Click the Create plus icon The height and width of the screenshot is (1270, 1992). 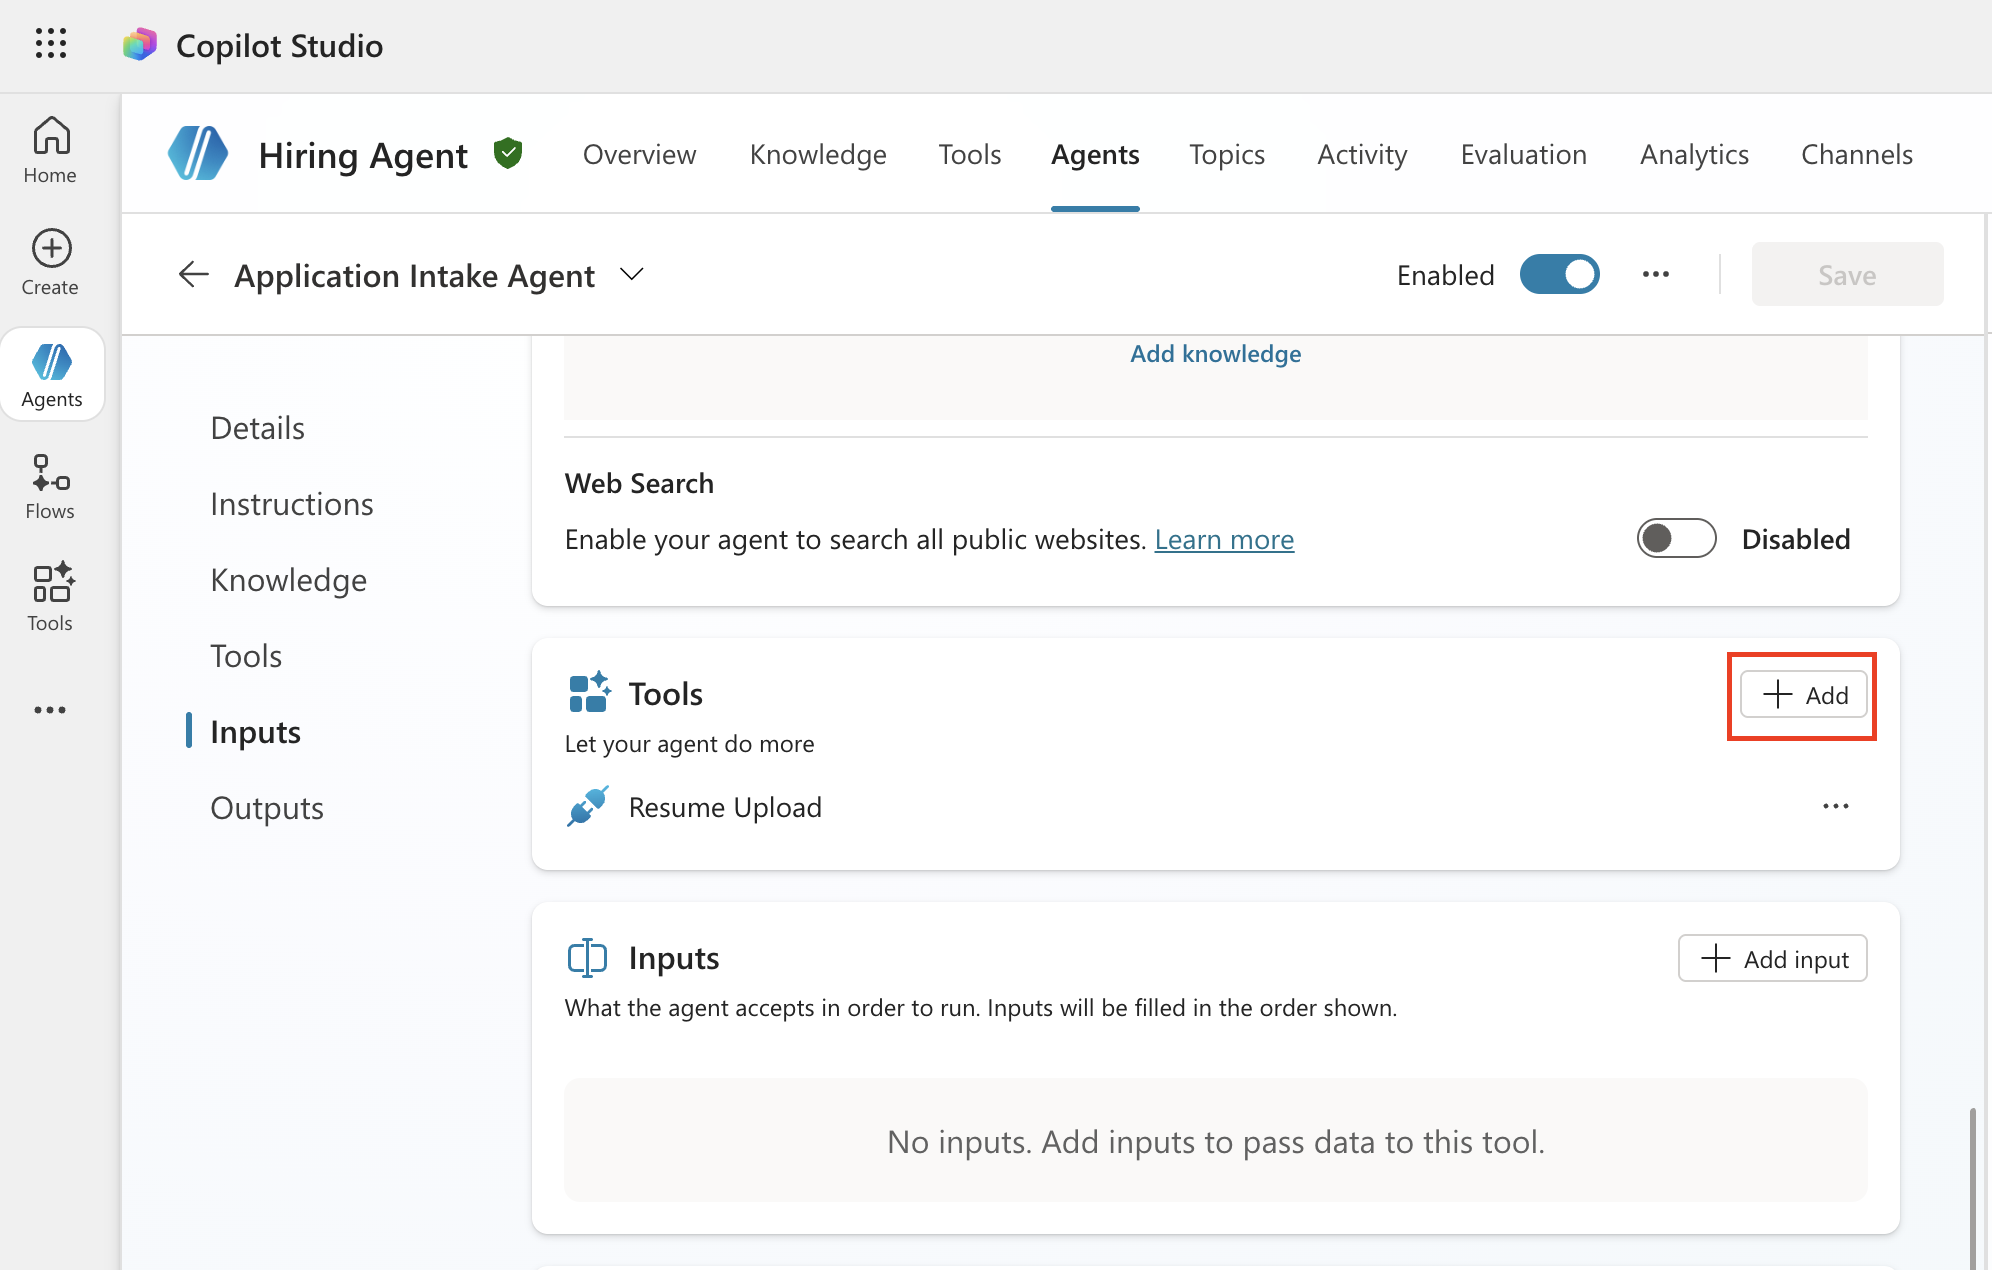point(51,249)
